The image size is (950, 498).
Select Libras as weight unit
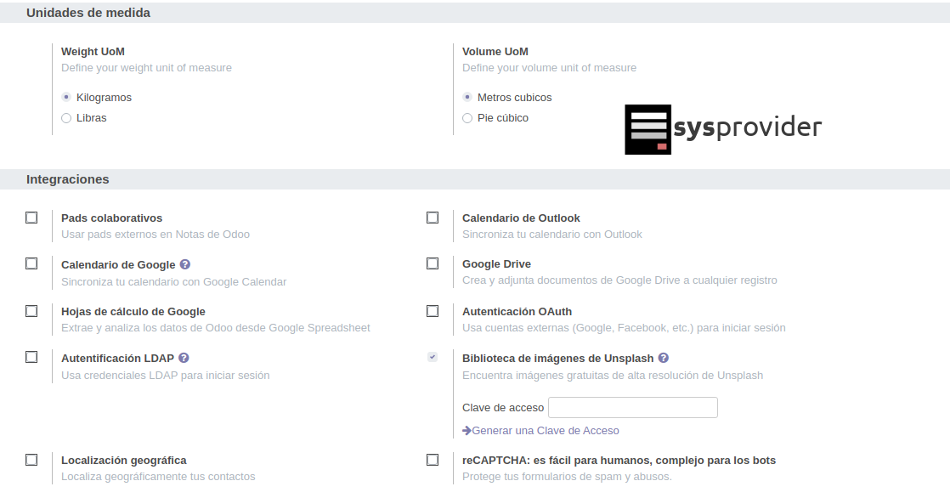[x=66, y=118]
